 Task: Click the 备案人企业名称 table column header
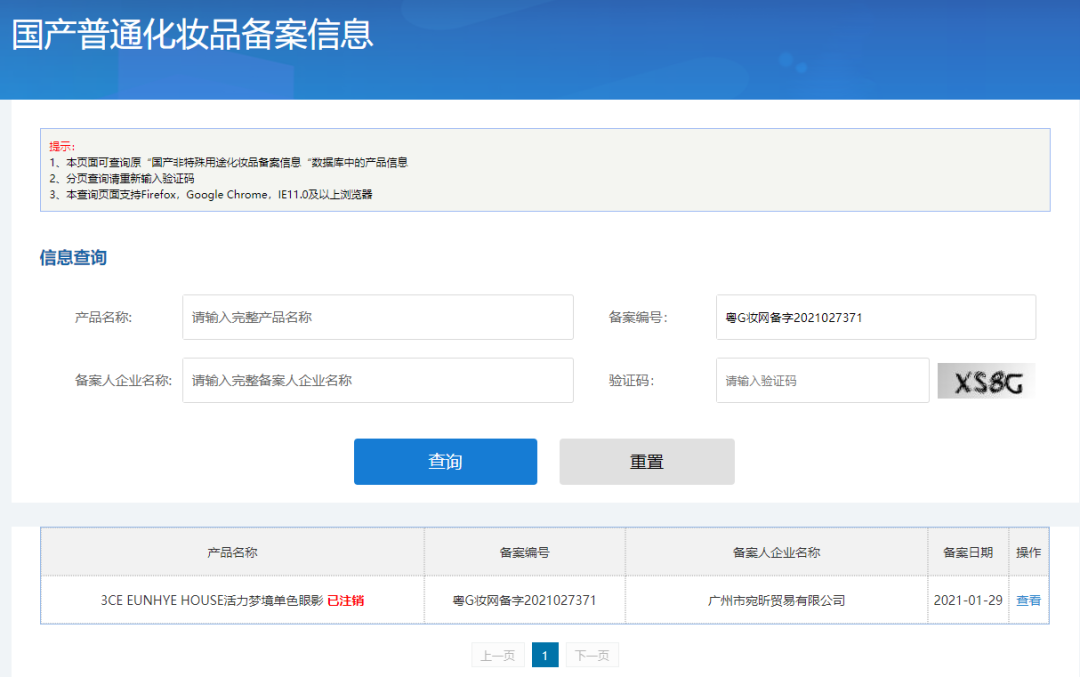pyautogui.click(x=776, y=552)
